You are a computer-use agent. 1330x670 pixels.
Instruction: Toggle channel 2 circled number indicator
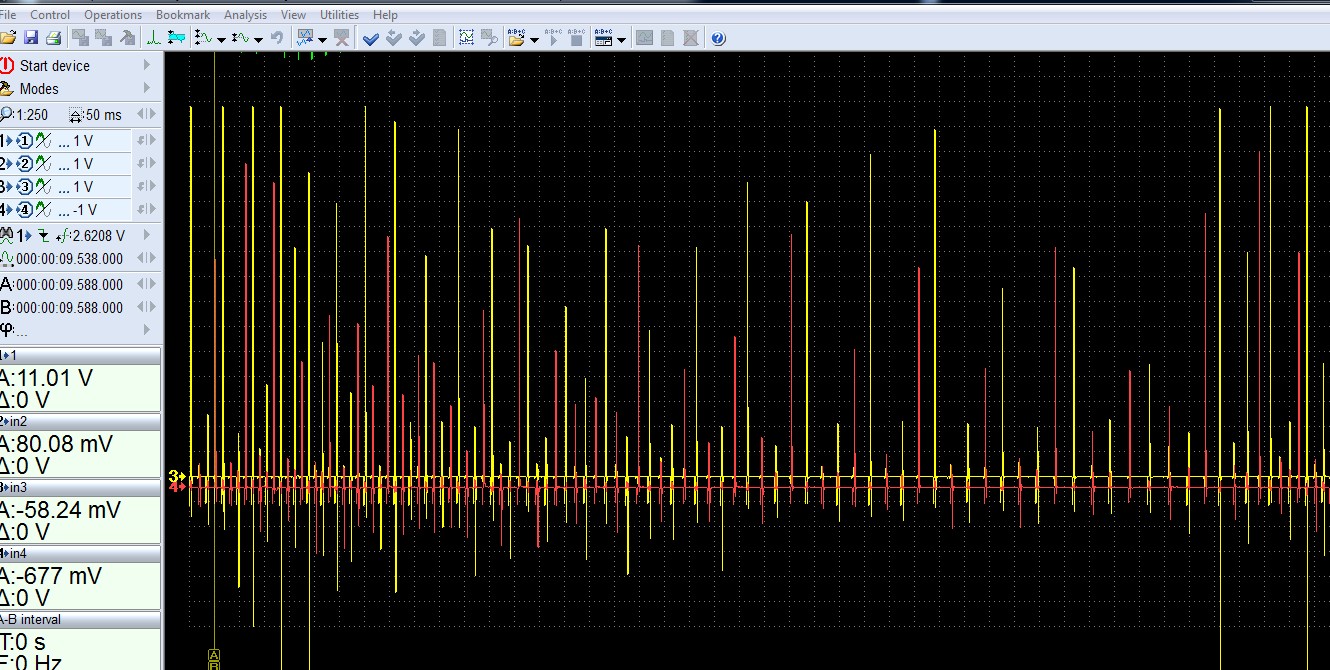tap(25, 164)
